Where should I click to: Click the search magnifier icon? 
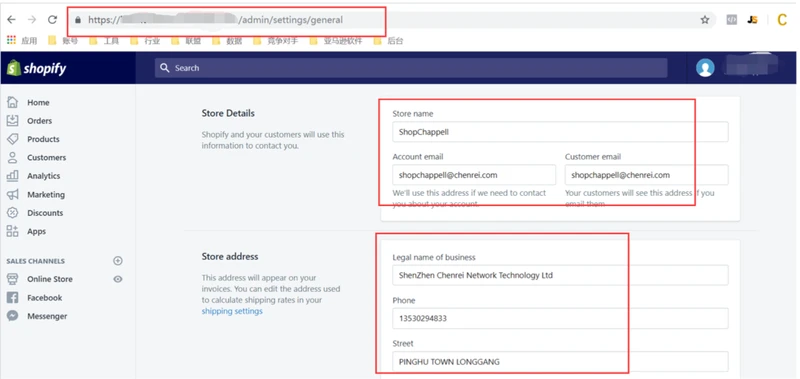(164, 68)
